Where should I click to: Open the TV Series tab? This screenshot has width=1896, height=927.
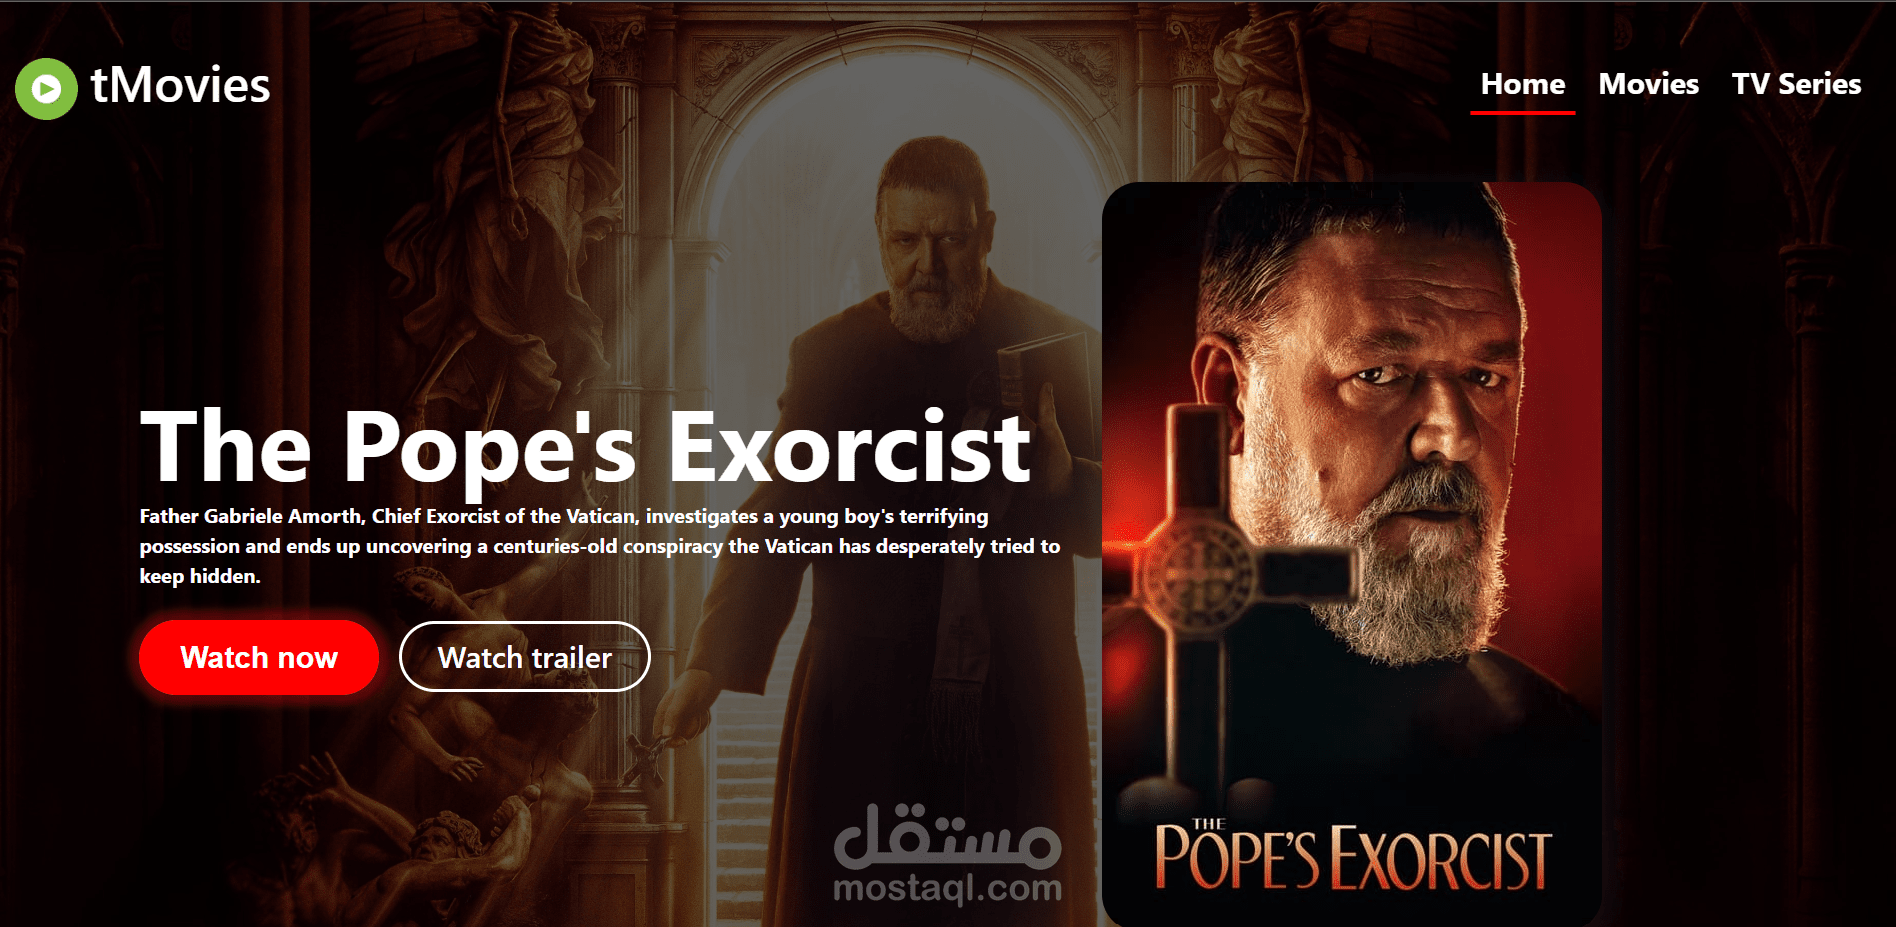tap(1796, 84)
